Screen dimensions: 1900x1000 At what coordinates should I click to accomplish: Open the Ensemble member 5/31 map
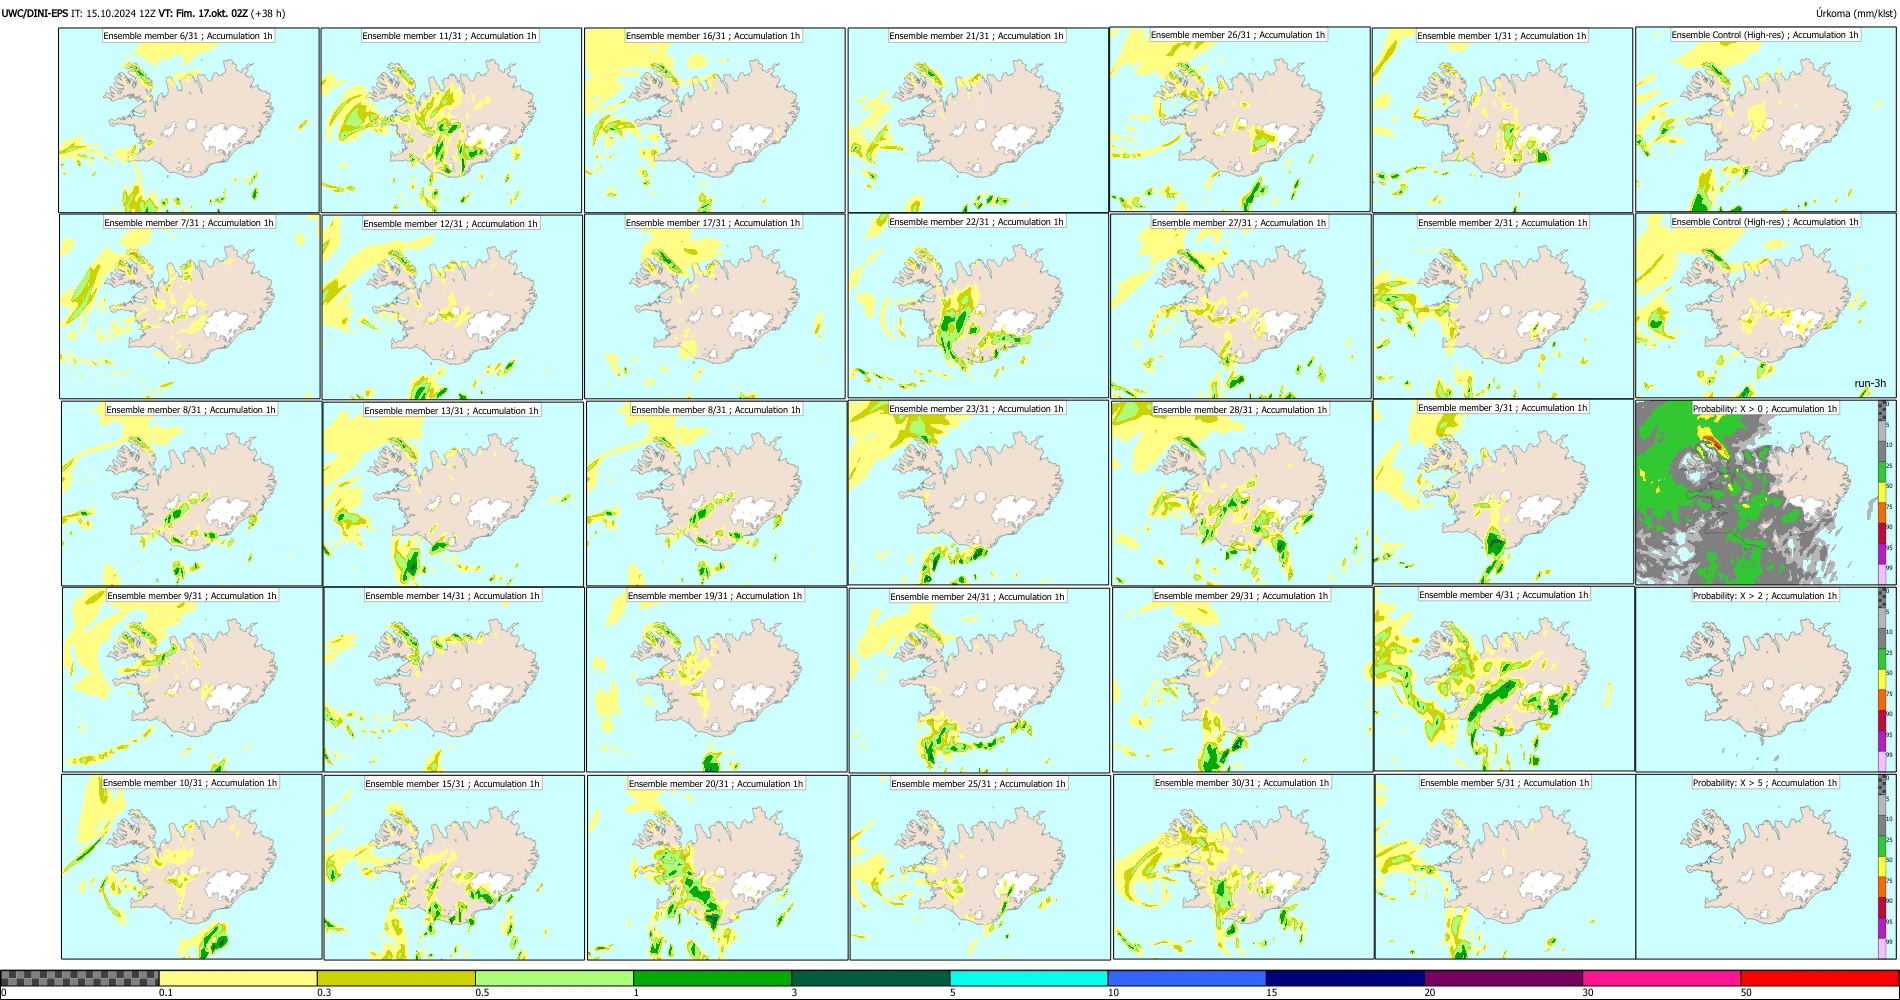(1505, 867)
